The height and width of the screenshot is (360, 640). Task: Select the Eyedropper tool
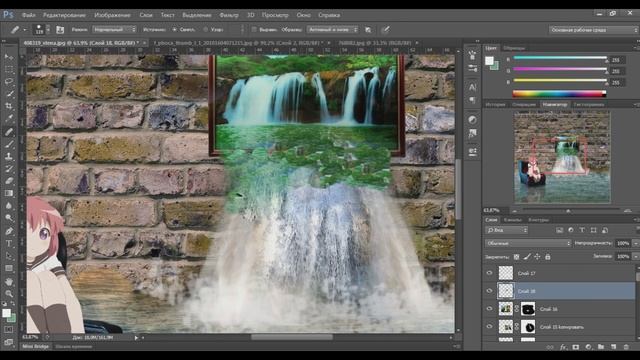(9, 119)
